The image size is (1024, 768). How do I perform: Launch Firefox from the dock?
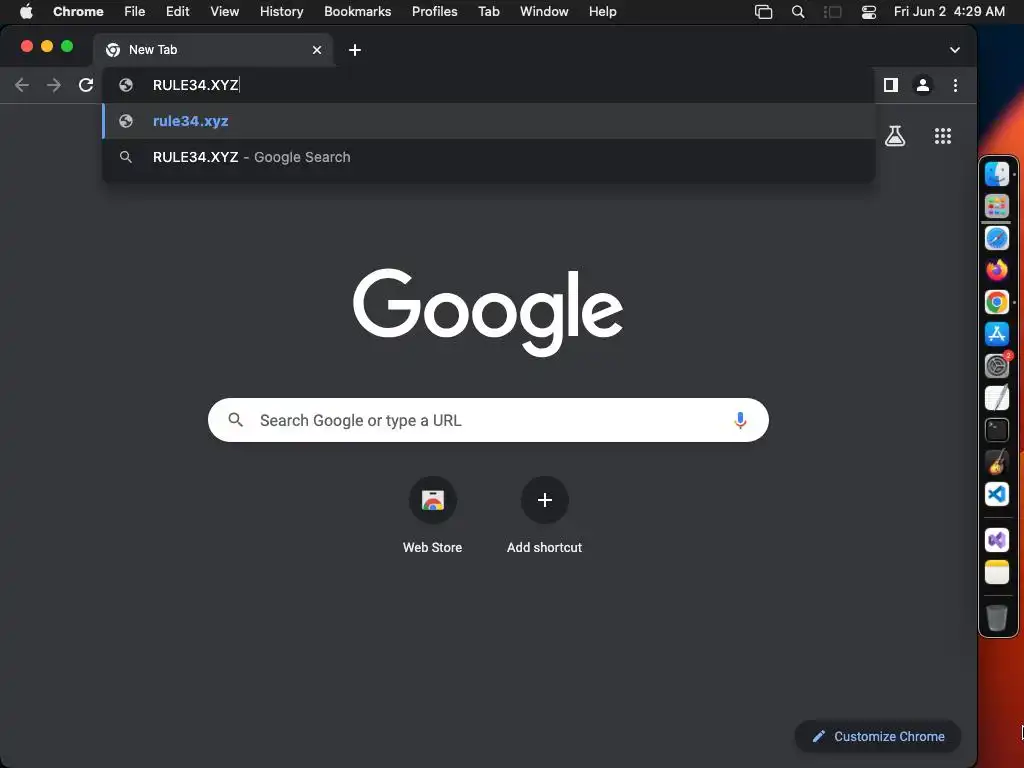coord(997,270)
